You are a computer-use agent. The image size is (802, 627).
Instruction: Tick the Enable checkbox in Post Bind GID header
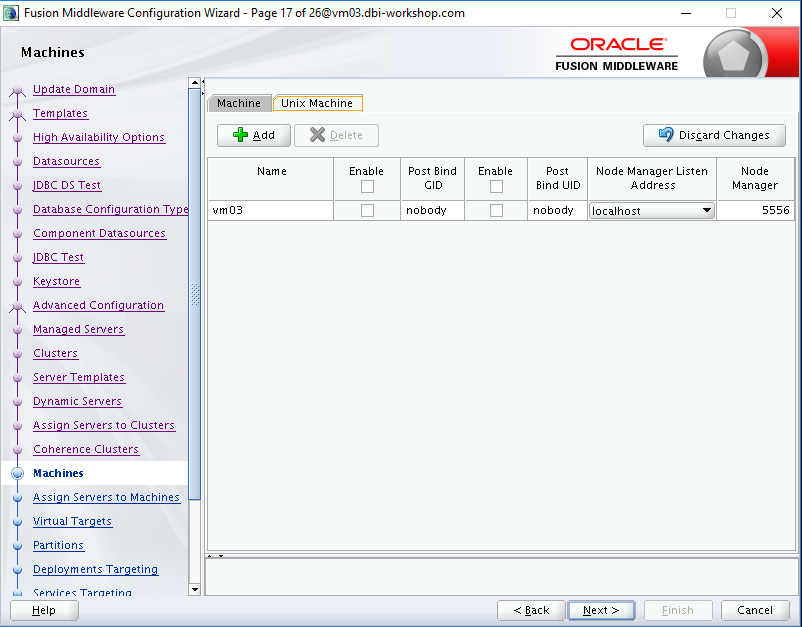[367, 187]
